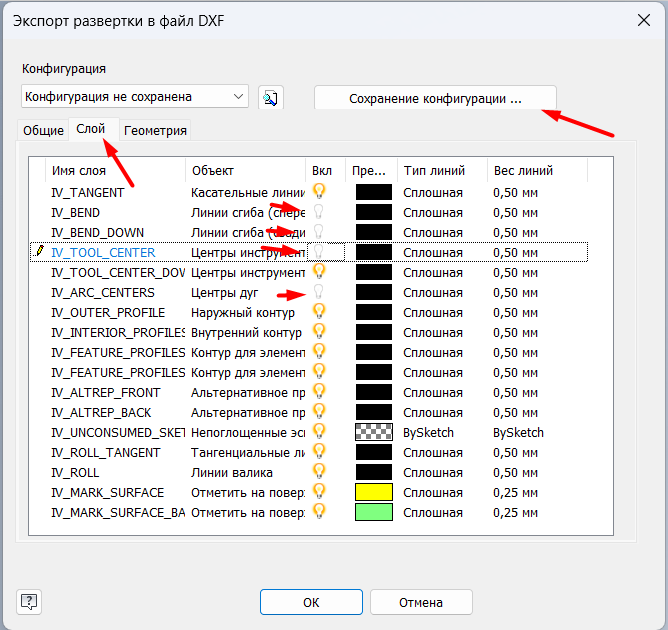Screen dimensions: 668x630
Task: Click Линии валика object cell
Action: 232,473
